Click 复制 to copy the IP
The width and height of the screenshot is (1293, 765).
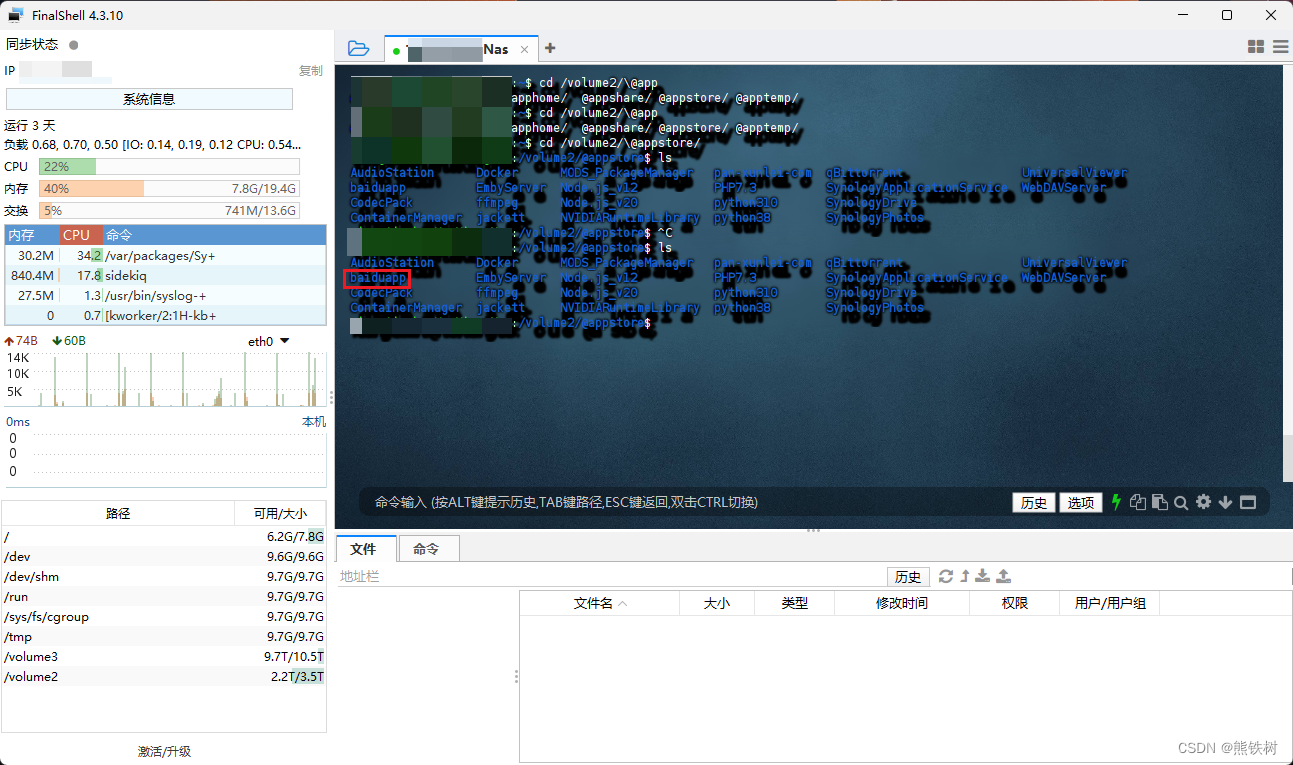click(311, 71)
